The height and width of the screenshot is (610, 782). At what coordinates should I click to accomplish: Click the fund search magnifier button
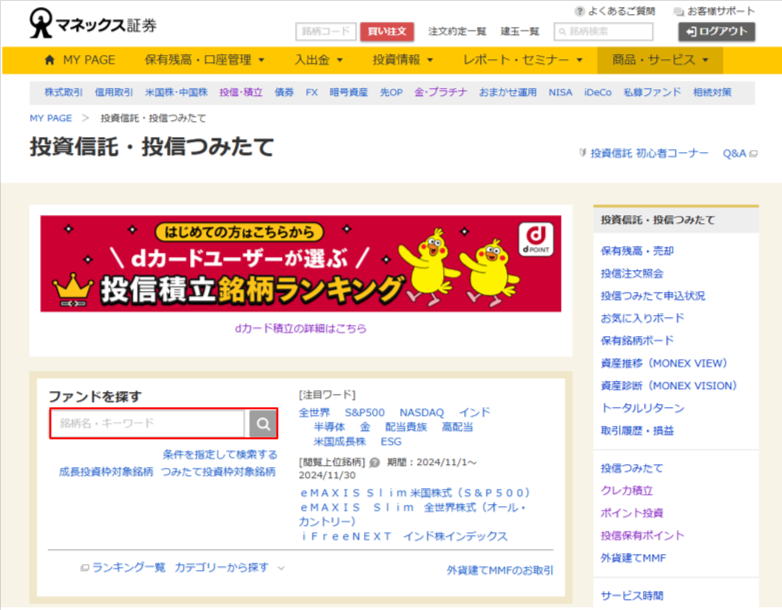[x=263, y=424]
